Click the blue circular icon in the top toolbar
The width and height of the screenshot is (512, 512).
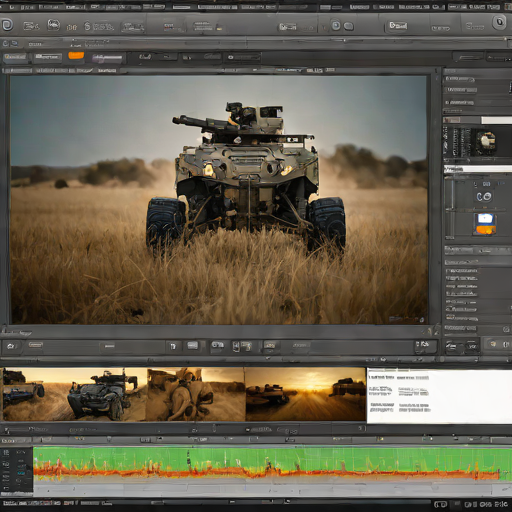click(x=336, y=25)
